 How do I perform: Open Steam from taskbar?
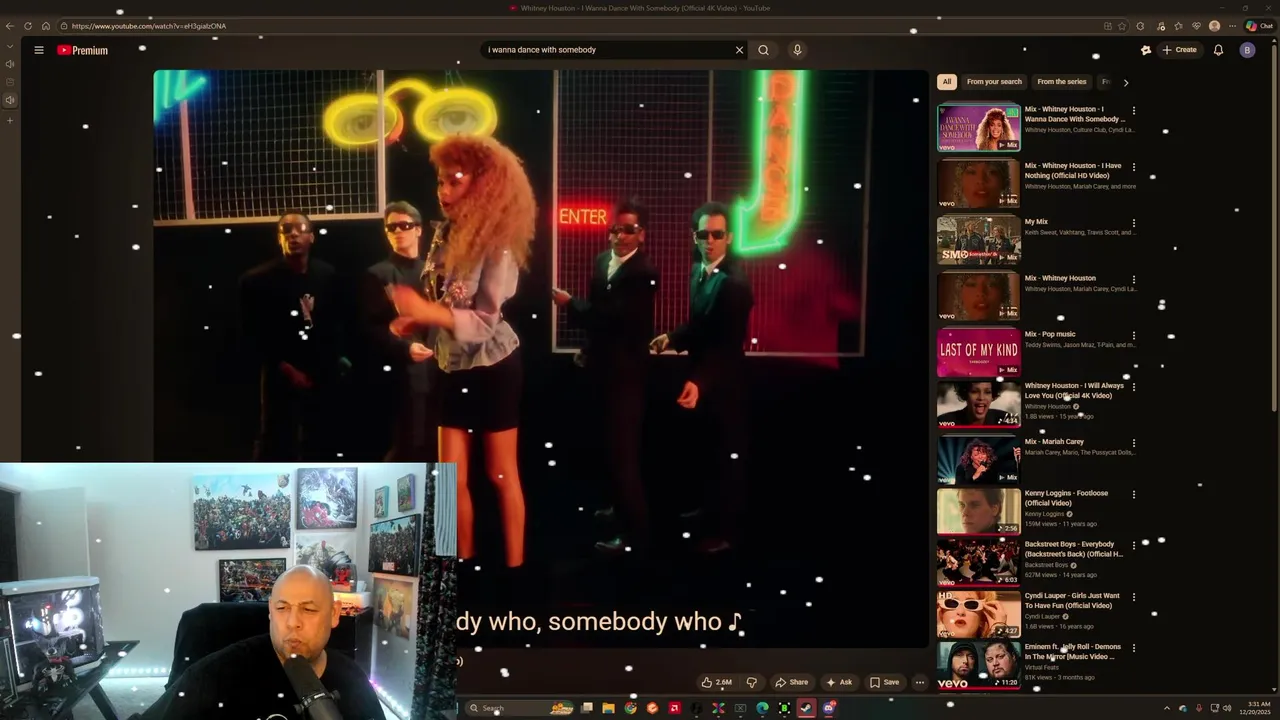[806, 708]
